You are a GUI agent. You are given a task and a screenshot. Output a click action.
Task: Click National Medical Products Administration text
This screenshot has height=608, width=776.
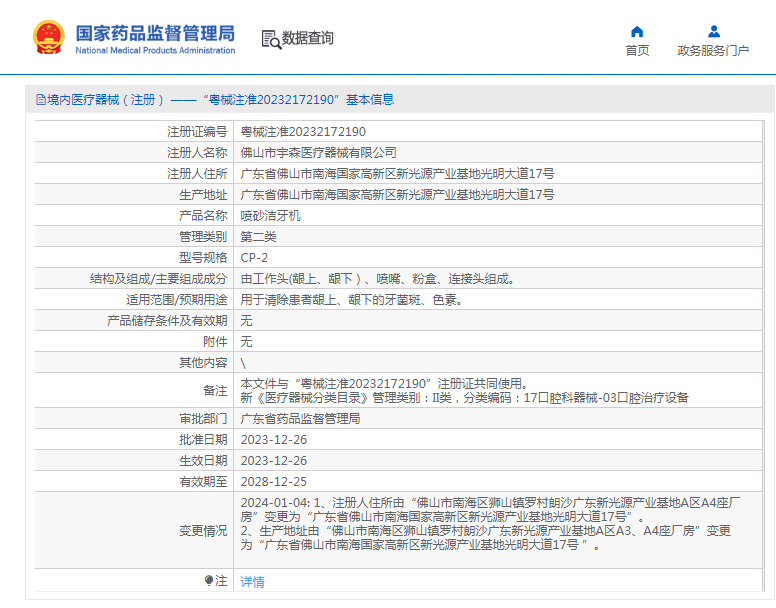155,50
